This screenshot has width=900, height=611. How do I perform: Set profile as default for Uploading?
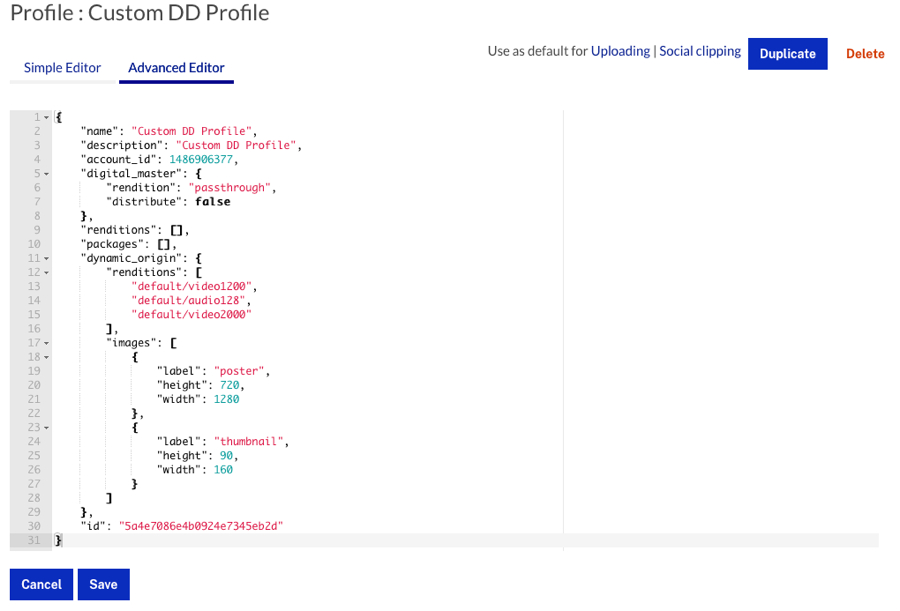coord(620,51)
